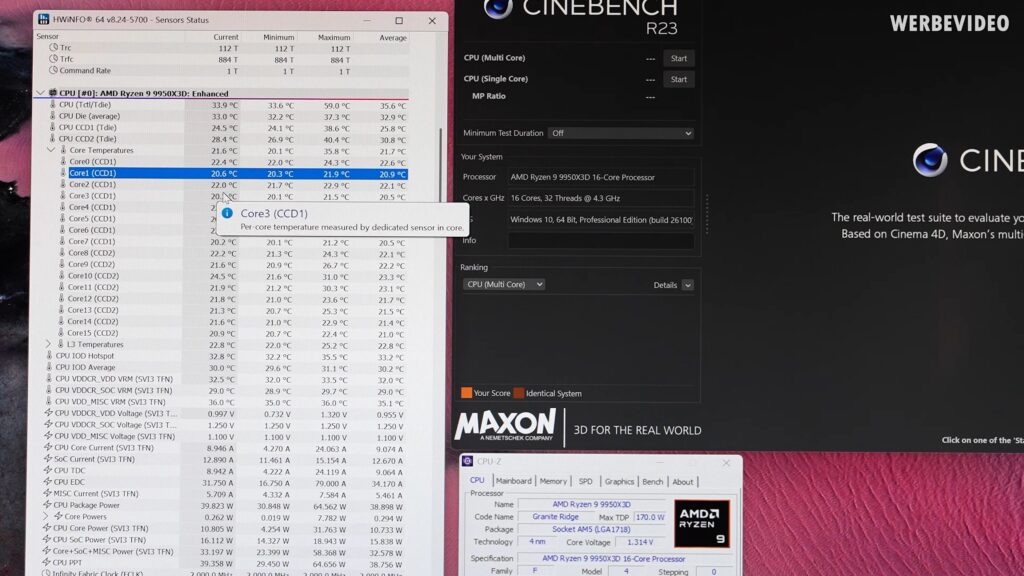This screenshot has height=576, width=1024.
Task: Click the Maximum column header in HWiNFO
Action: point(334,37)
